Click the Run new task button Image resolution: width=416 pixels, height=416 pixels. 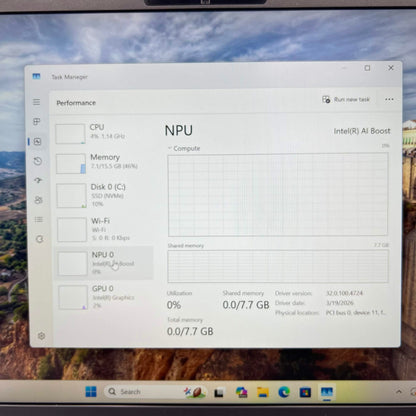tap(346, 99)
